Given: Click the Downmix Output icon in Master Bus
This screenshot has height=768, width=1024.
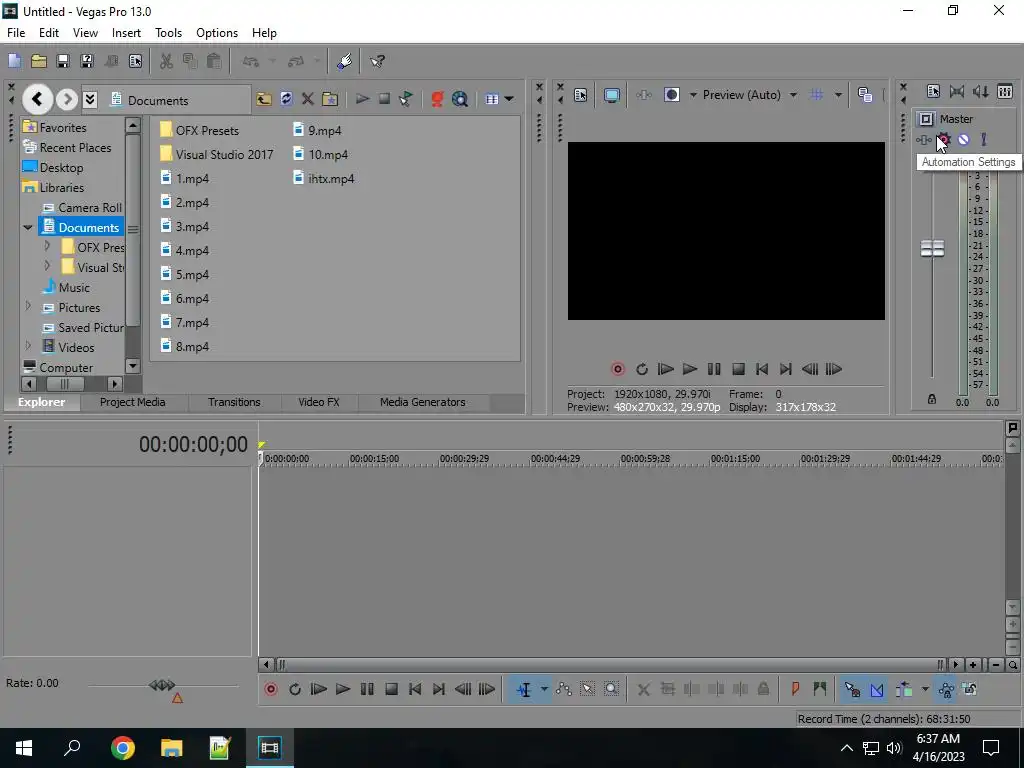Looking at the screenshot, I should point(957,92).
